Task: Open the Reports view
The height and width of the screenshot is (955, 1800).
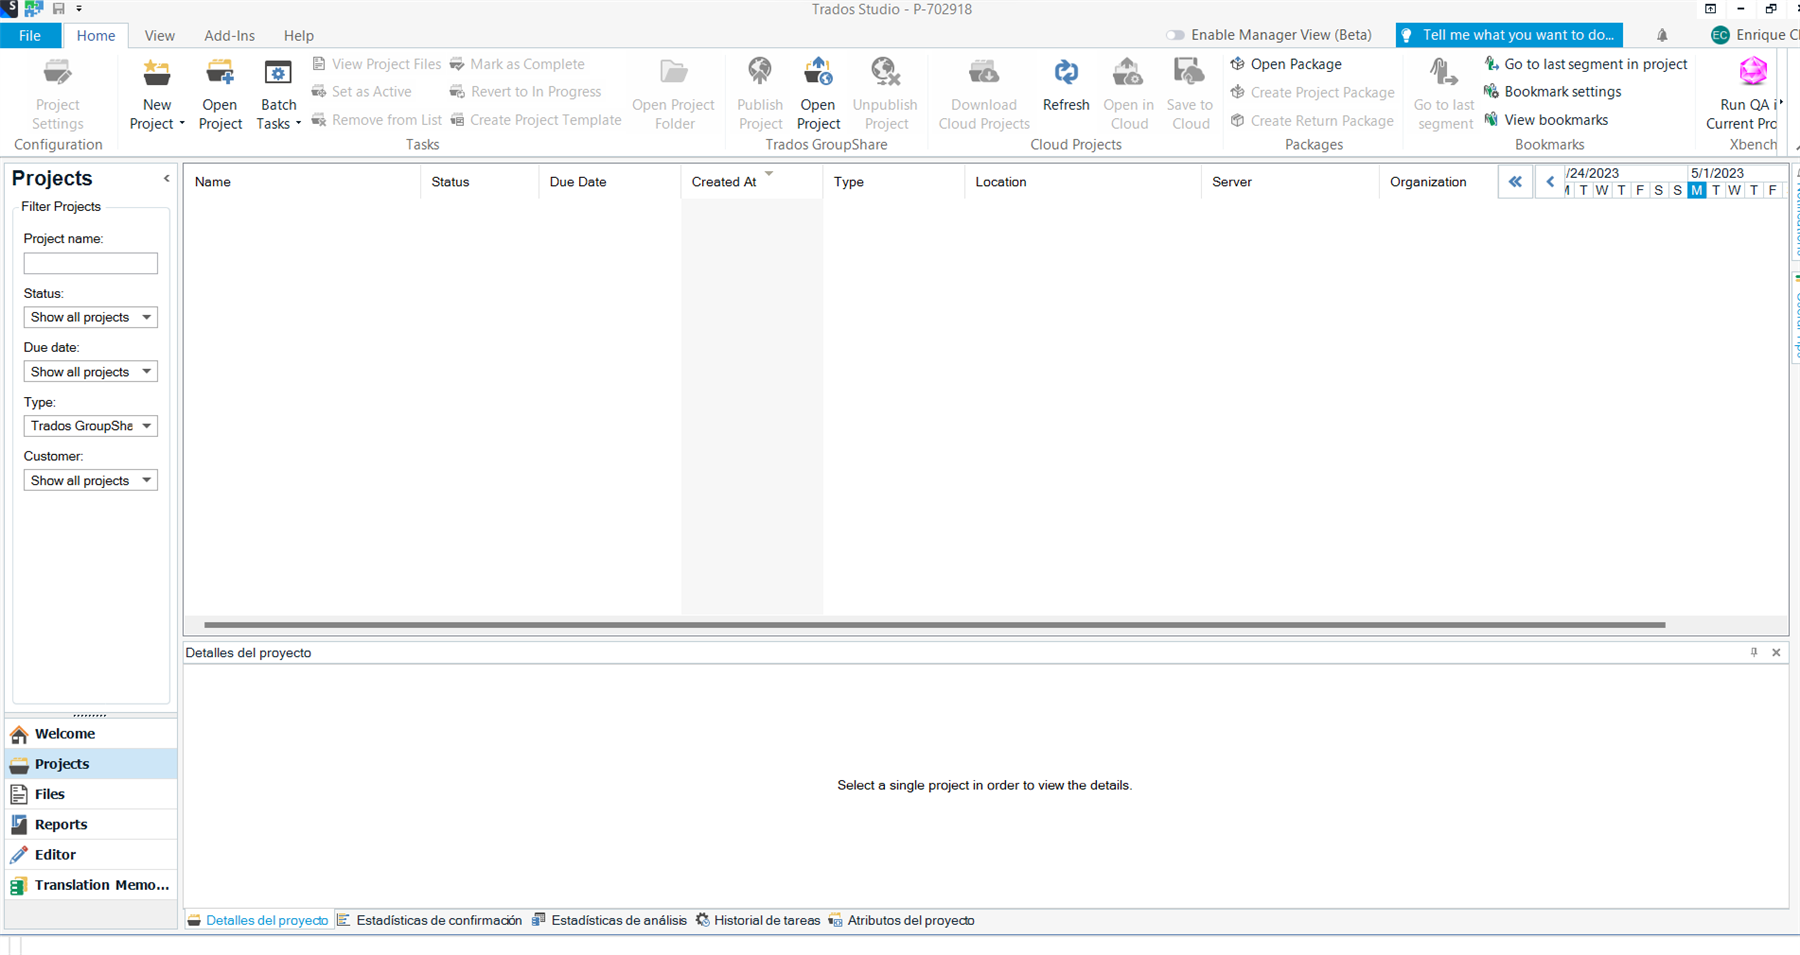Action: click(x=91, y=824)
